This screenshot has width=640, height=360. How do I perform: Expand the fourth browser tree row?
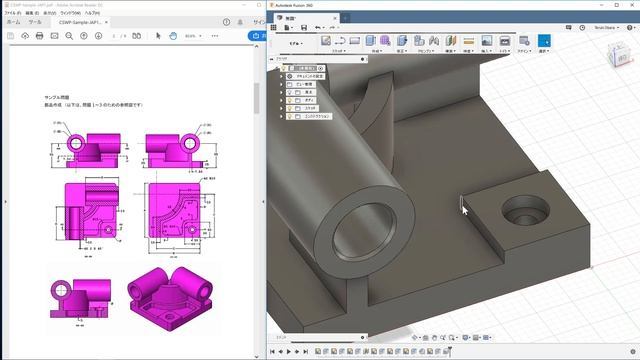281,92
